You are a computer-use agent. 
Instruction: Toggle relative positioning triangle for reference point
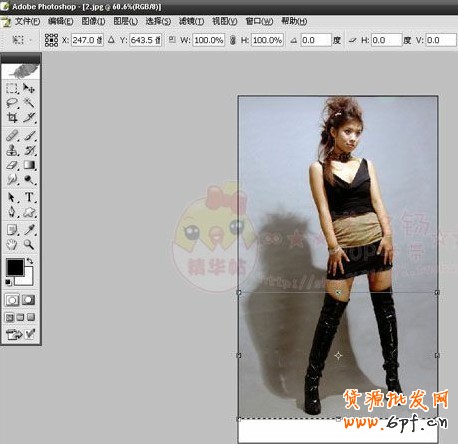pyautogui.click(x=112, y=40)
